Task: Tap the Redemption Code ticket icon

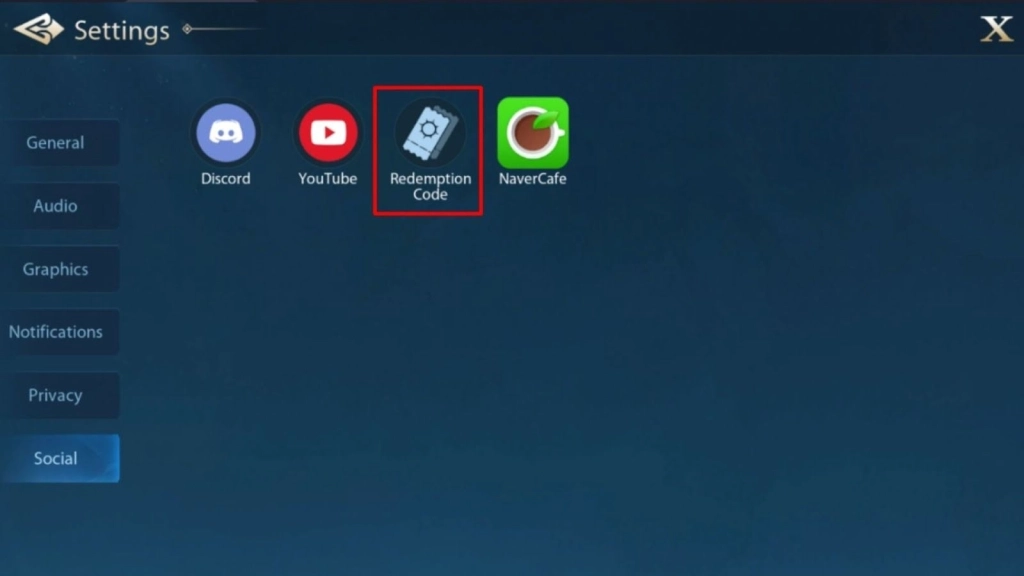Action: pyautogui.click(x=430, y=134)
